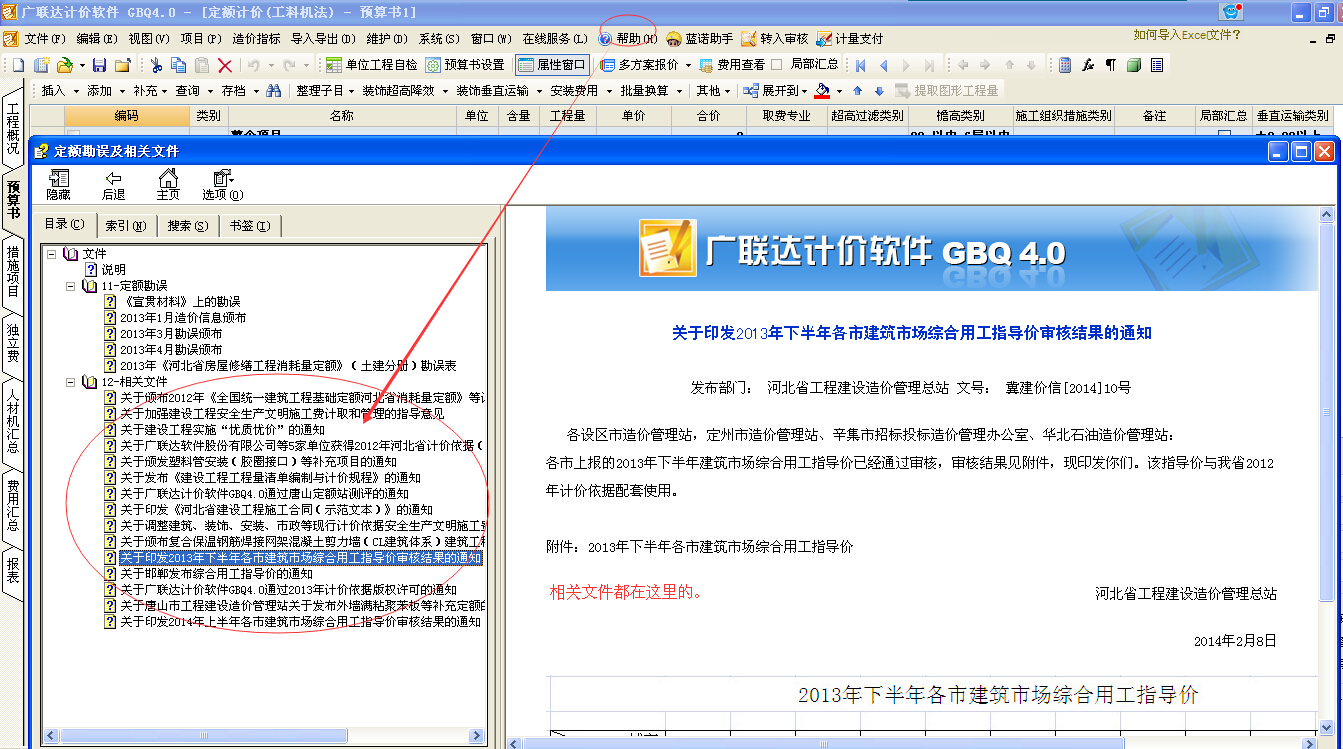Click the Paste clipboard icon
1343x749 pixels.
[x=202, y=65]
